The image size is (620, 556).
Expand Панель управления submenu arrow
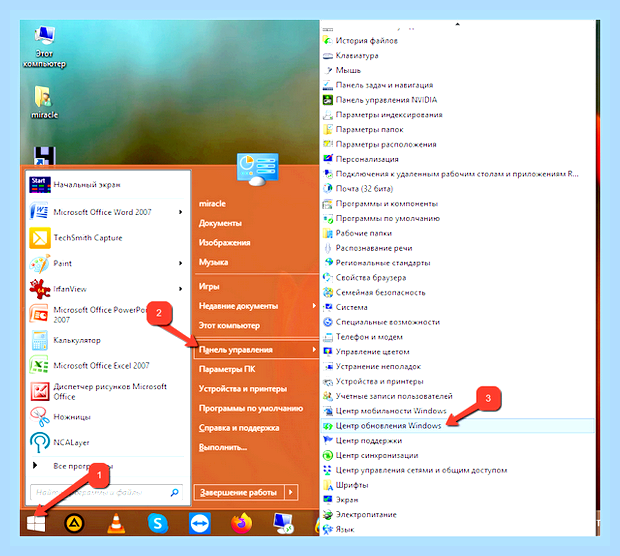[x=314, y=350]
